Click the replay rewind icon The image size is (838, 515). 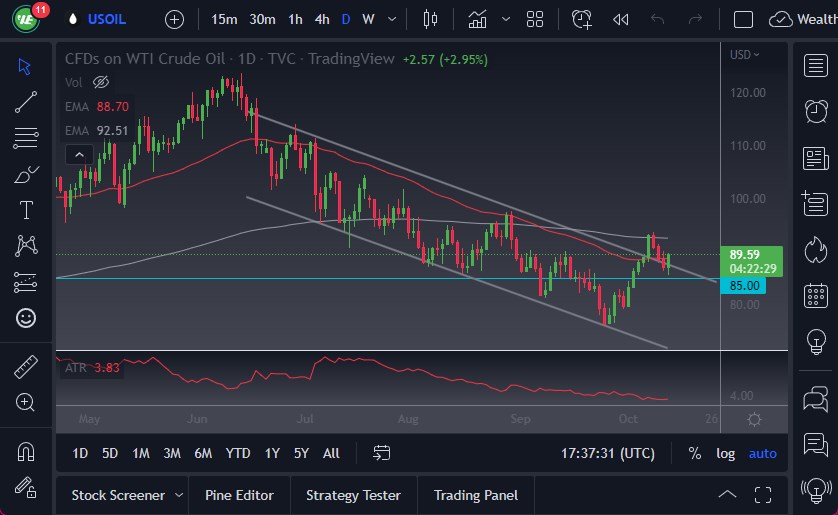coord(620,19)
